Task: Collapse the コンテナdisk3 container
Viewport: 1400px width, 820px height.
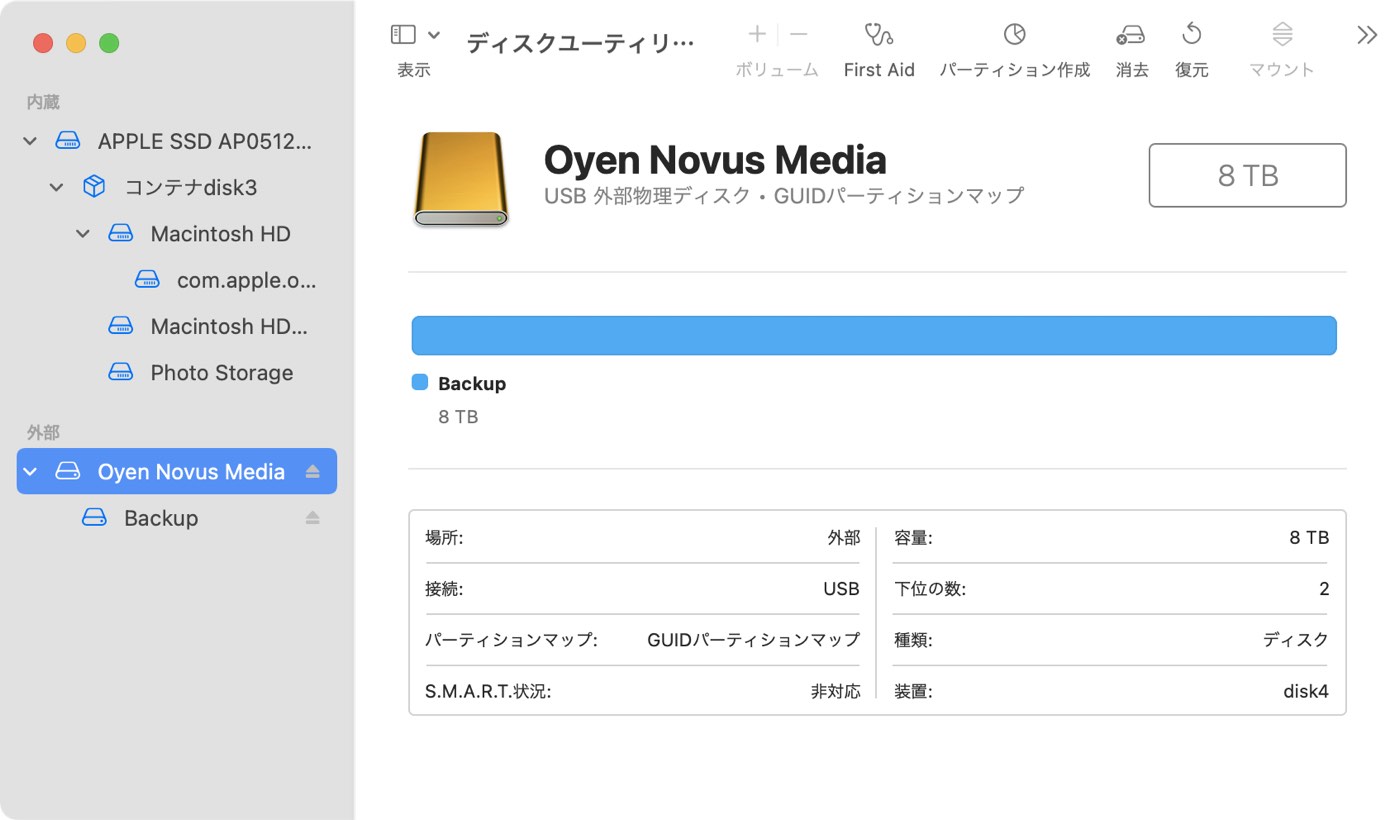Action: coord(56,188)
